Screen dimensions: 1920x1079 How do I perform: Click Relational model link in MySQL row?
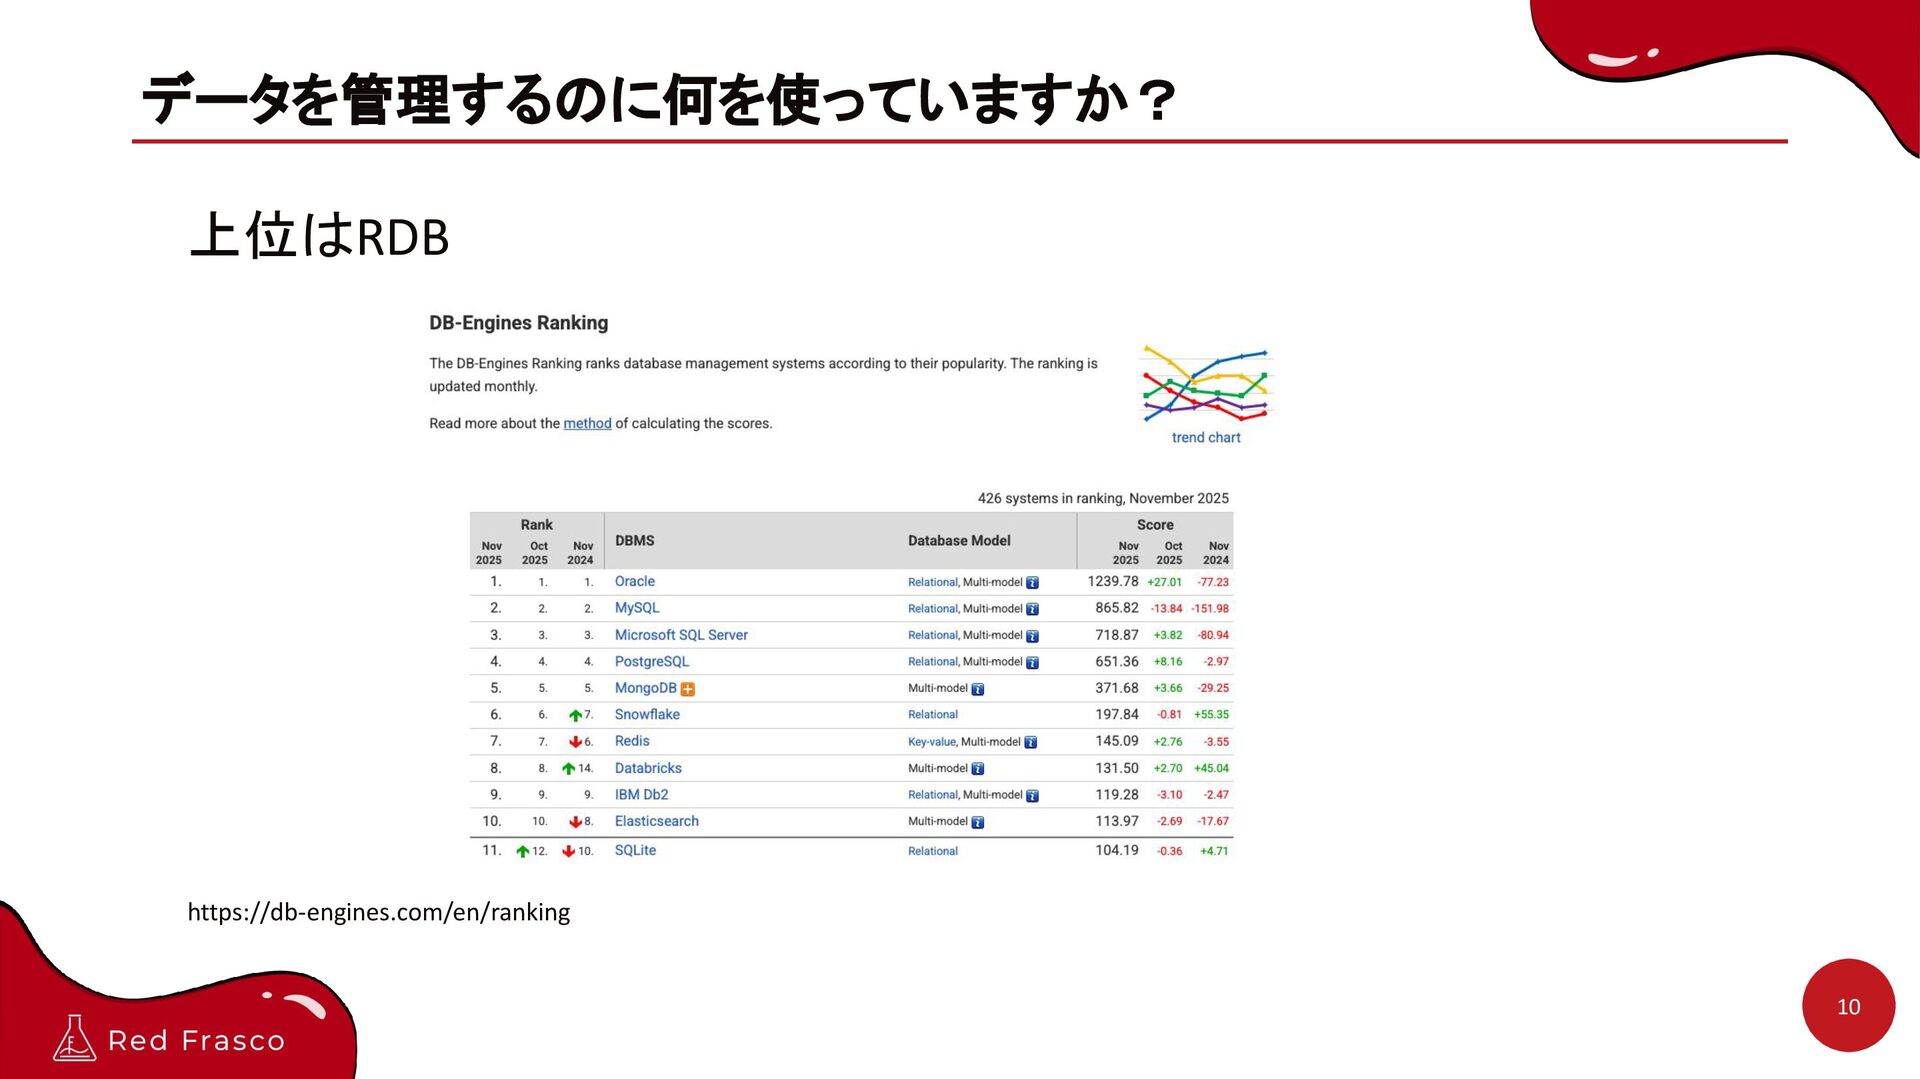(933, 609)
